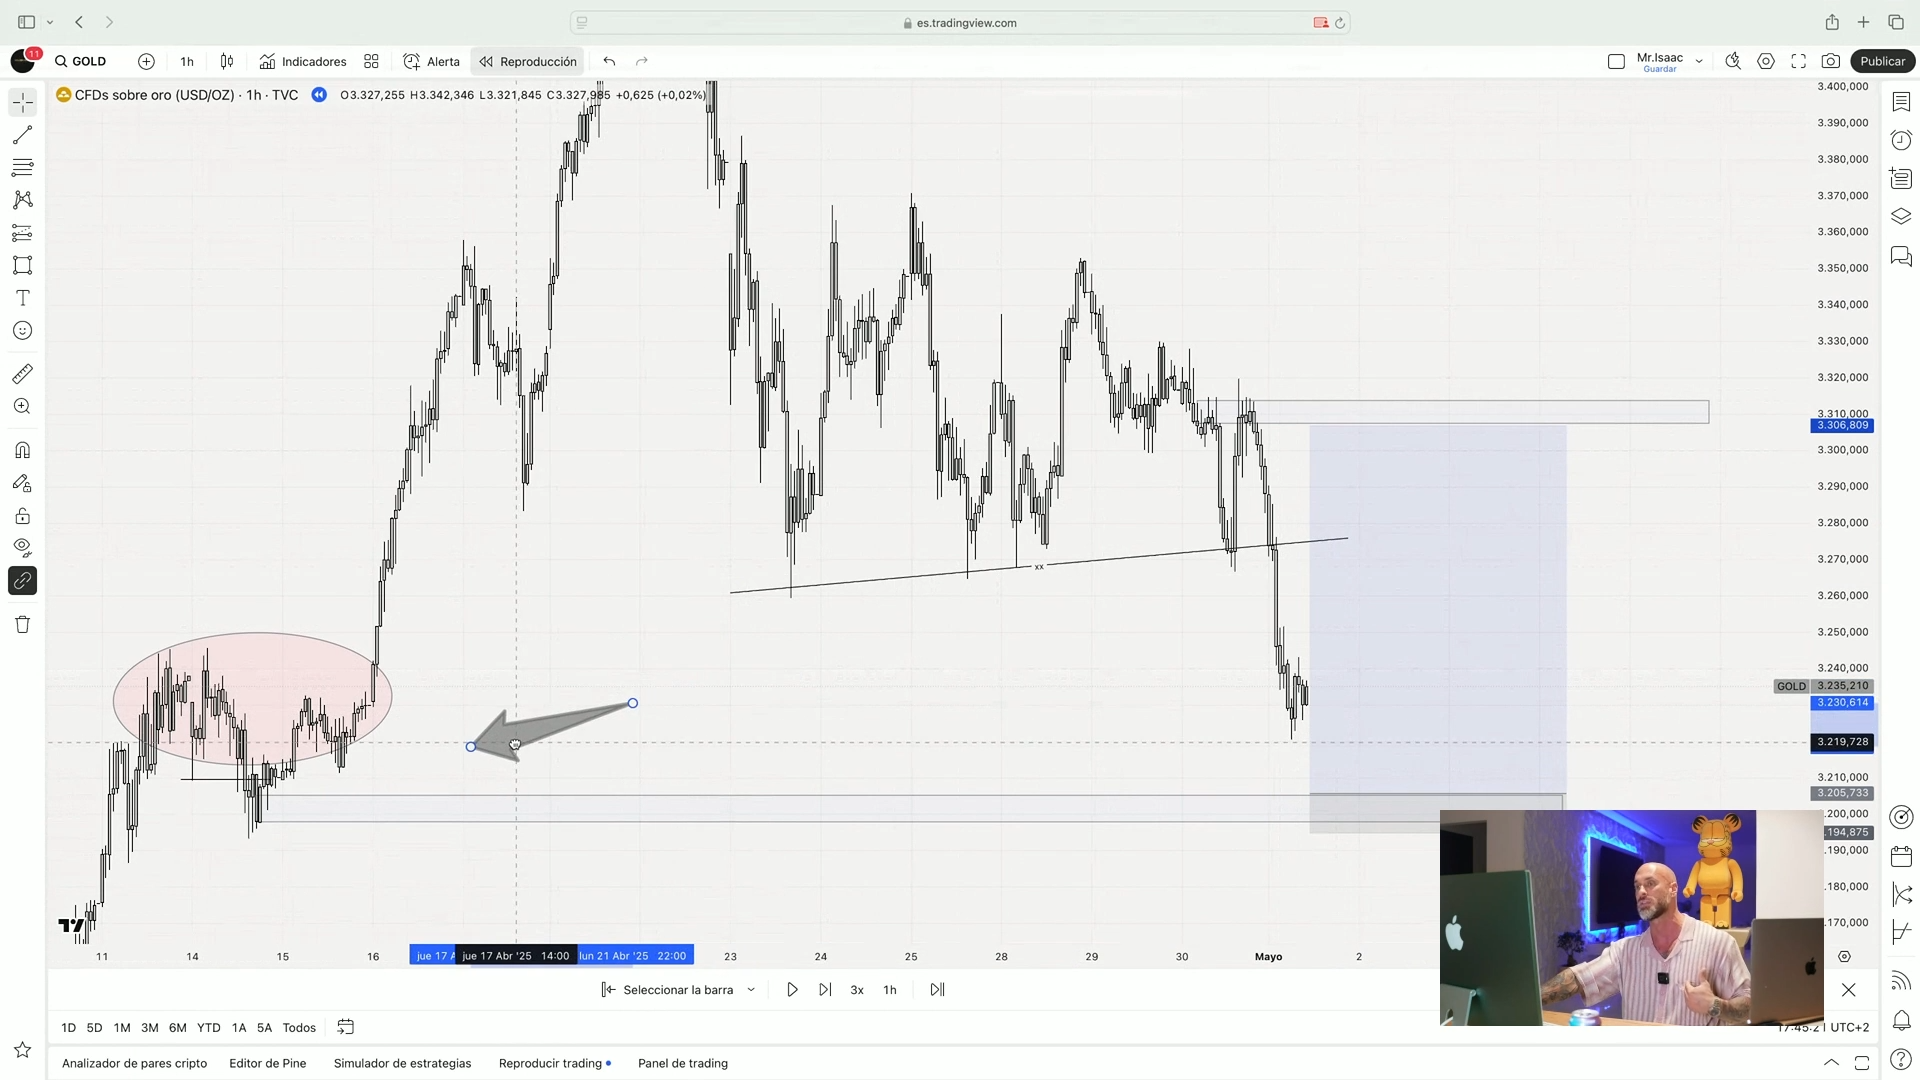
Task: Change the 3x replay speed
Action: click(857, 990)
